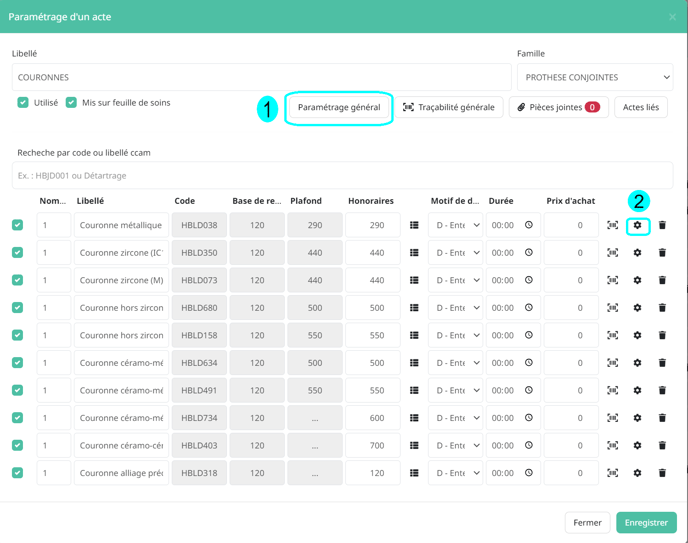Open gear settings for HBLD318 row
The width and height of the screenshot is (688, 543).
coord(637,473)
